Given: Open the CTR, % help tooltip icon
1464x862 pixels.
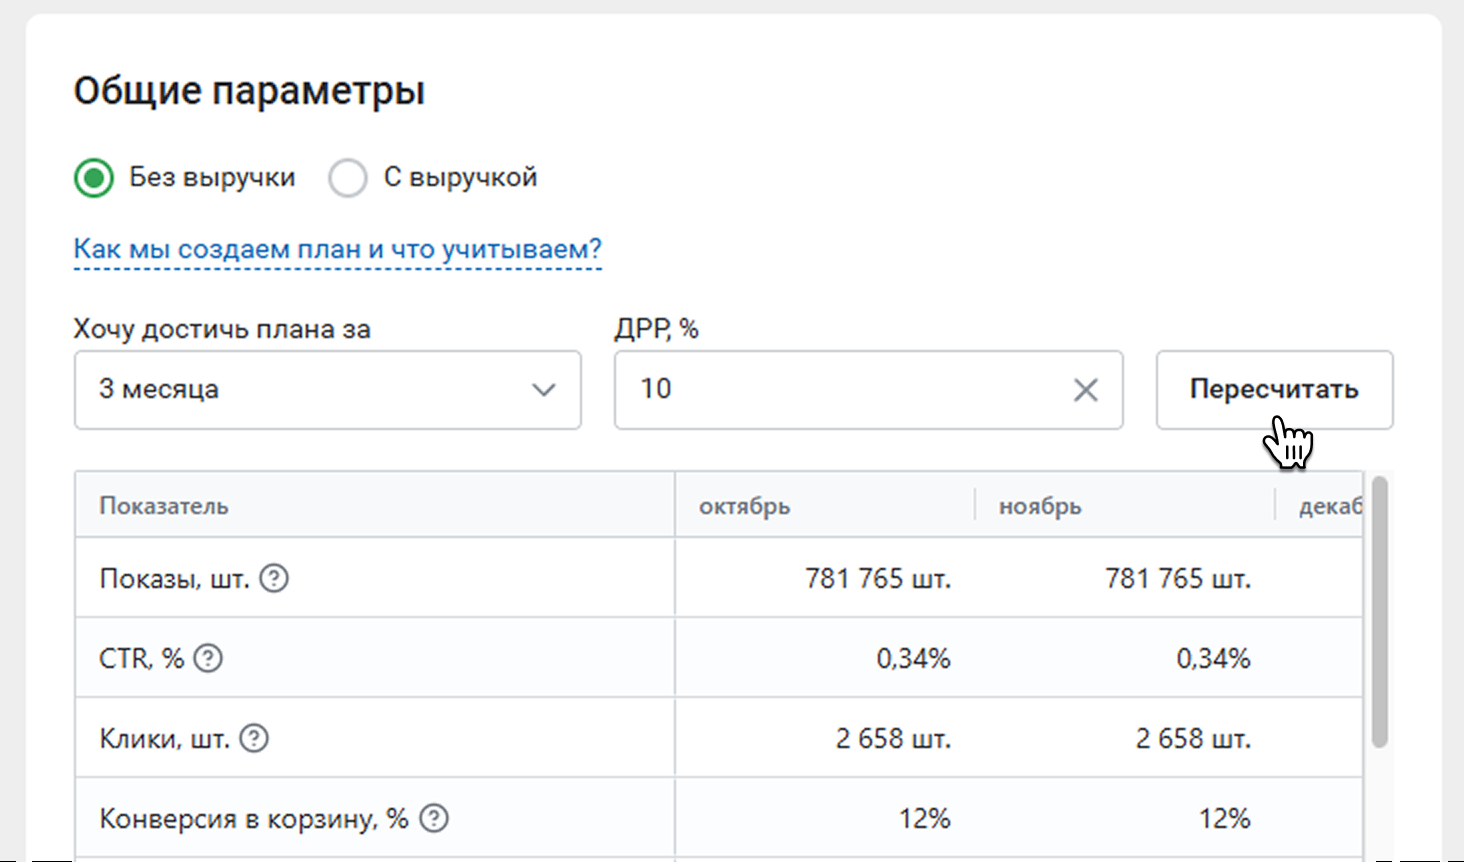Looking at the screenshot, I should tap(208, 658).
